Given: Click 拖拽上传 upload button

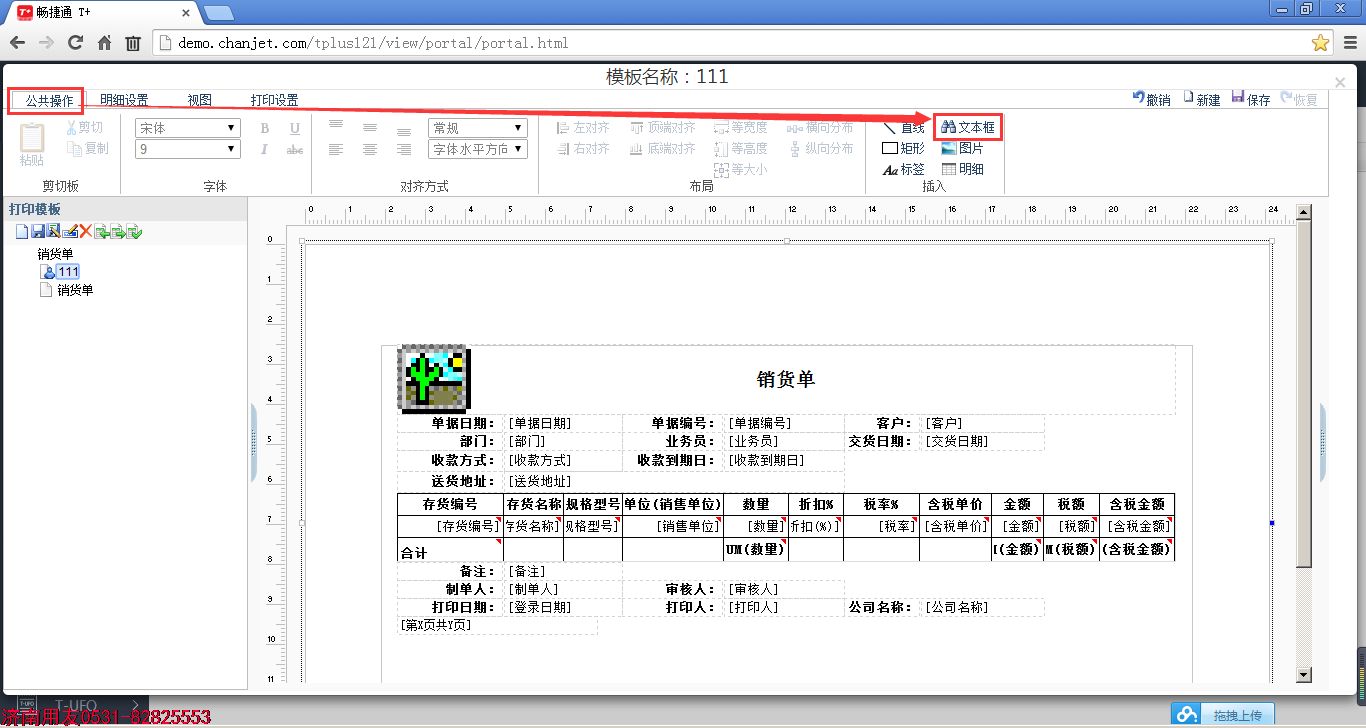Looking at the screenshot, I should (1224, 715).
